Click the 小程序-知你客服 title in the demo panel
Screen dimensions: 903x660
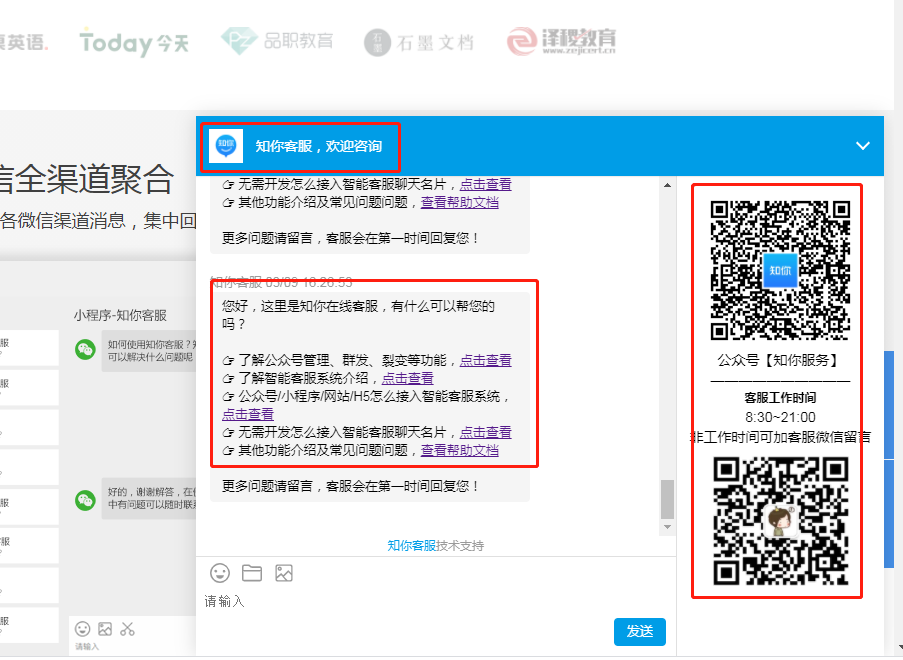[120, 316]
